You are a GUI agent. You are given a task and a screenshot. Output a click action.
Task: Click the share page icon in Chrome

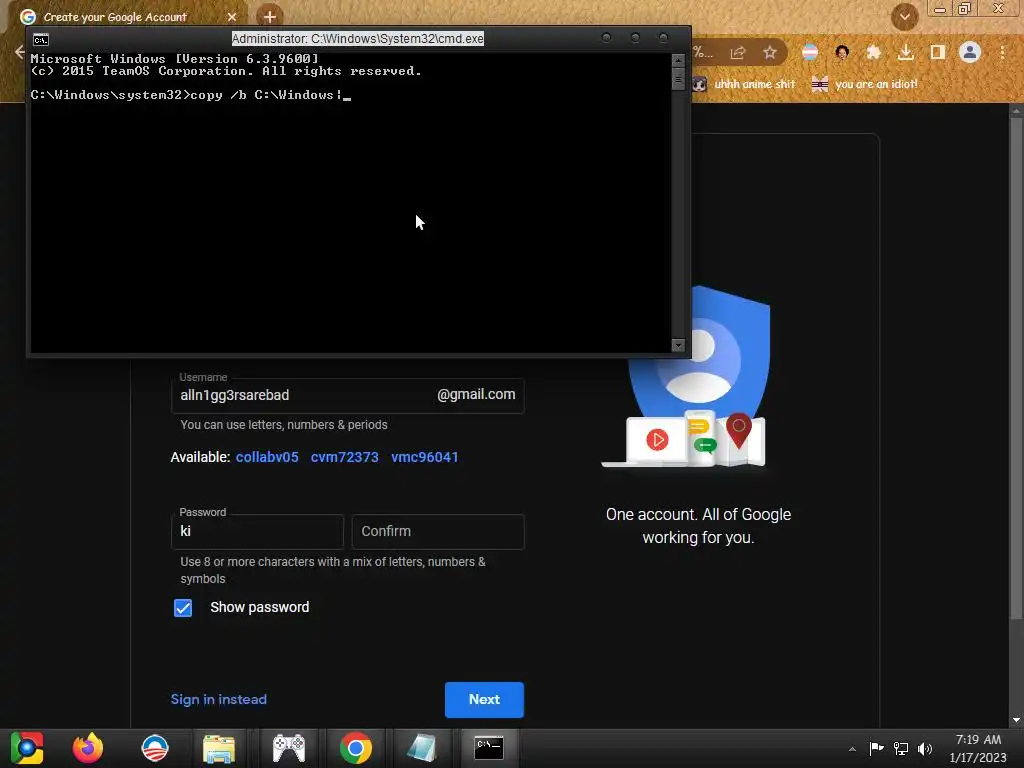click(x=738, y=52)
